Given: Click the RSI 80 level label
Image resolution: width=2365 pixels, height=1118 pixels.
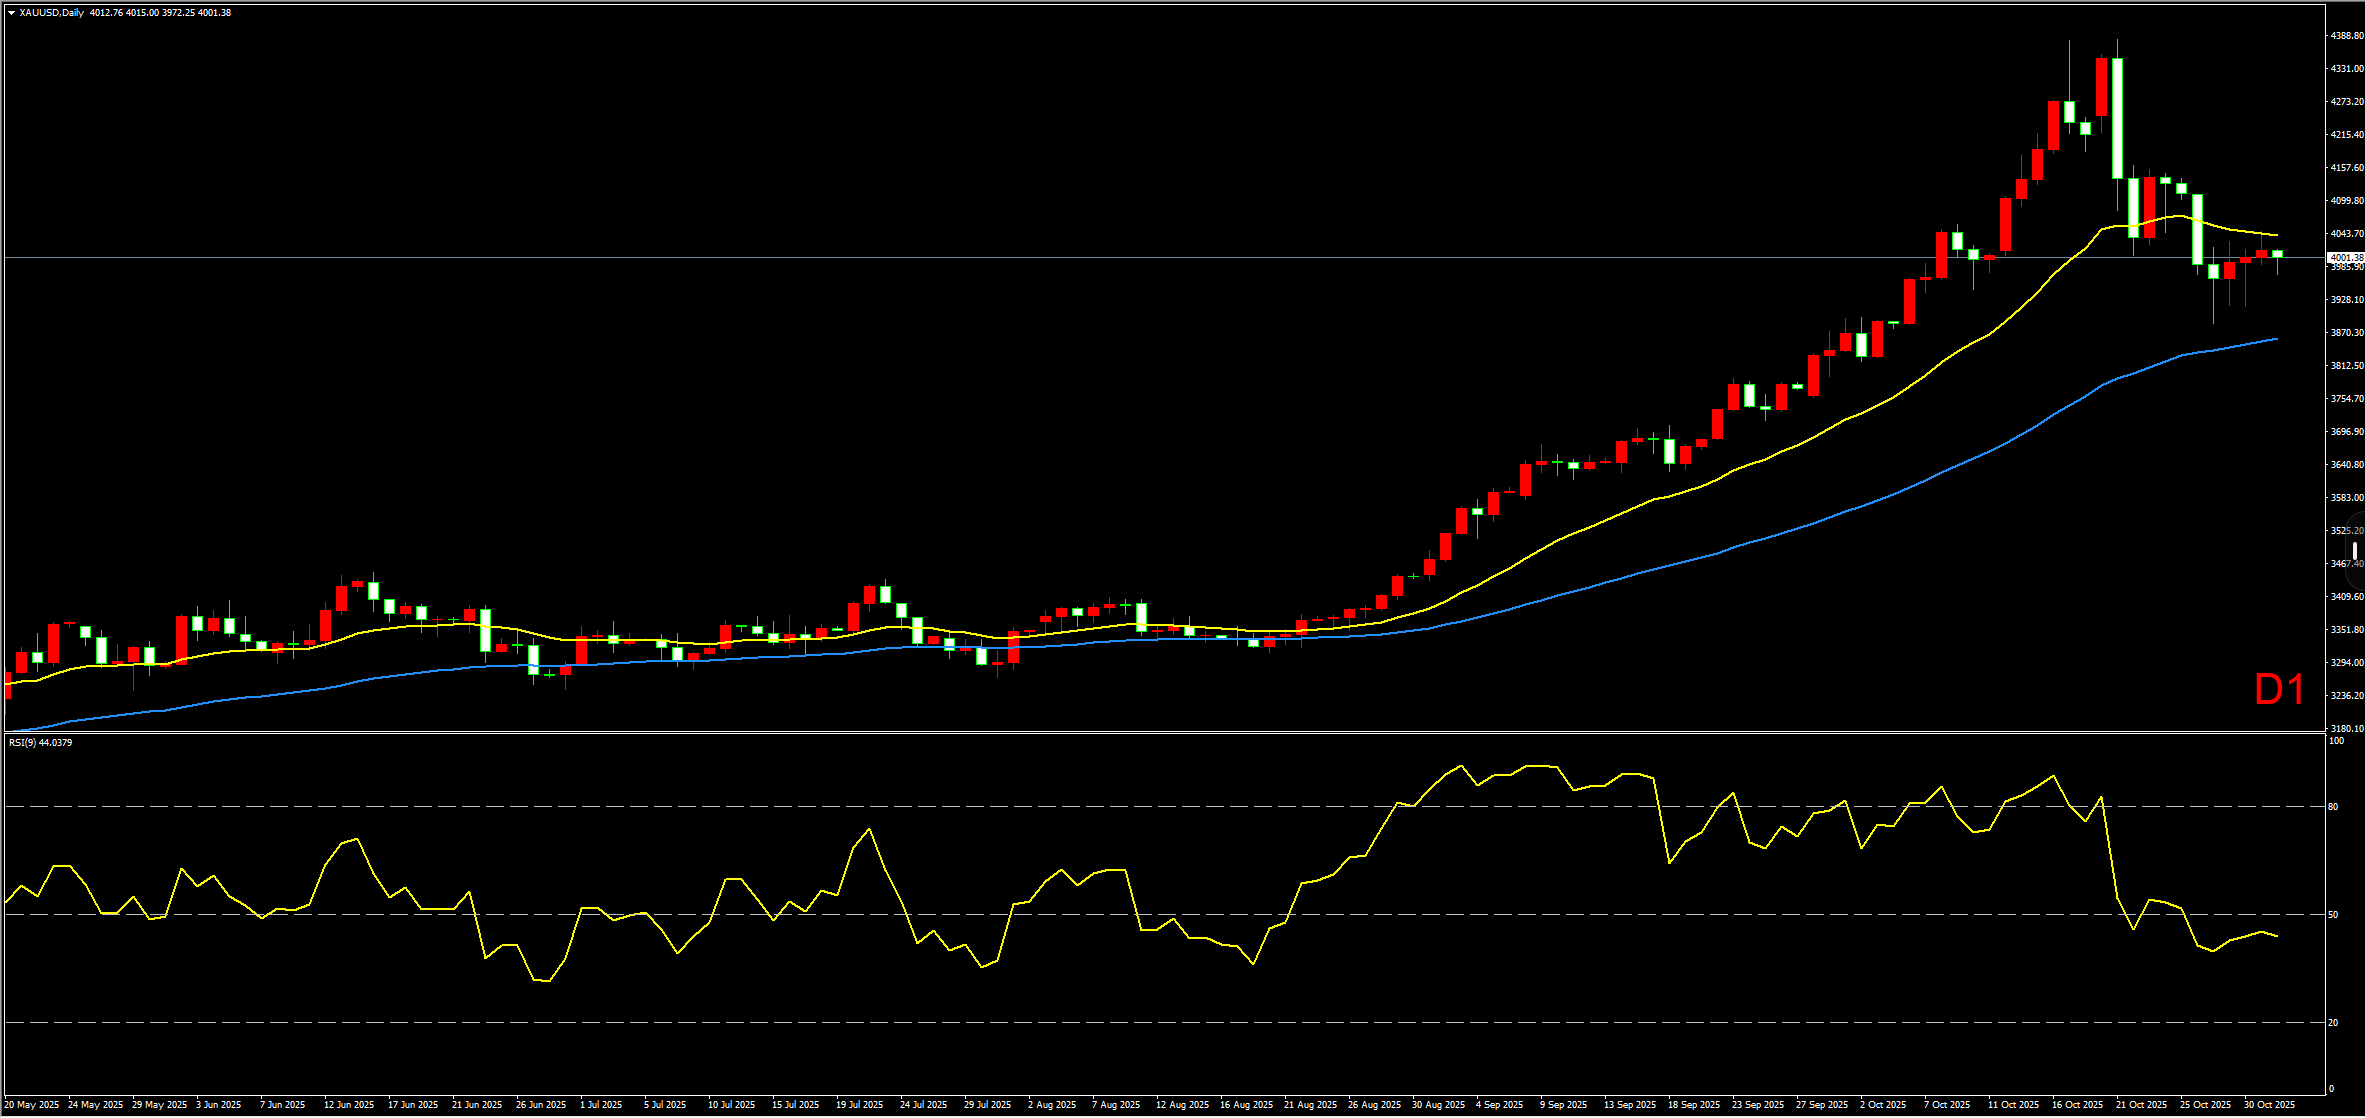Looking at the screenshot, I should pos(2334,807).
